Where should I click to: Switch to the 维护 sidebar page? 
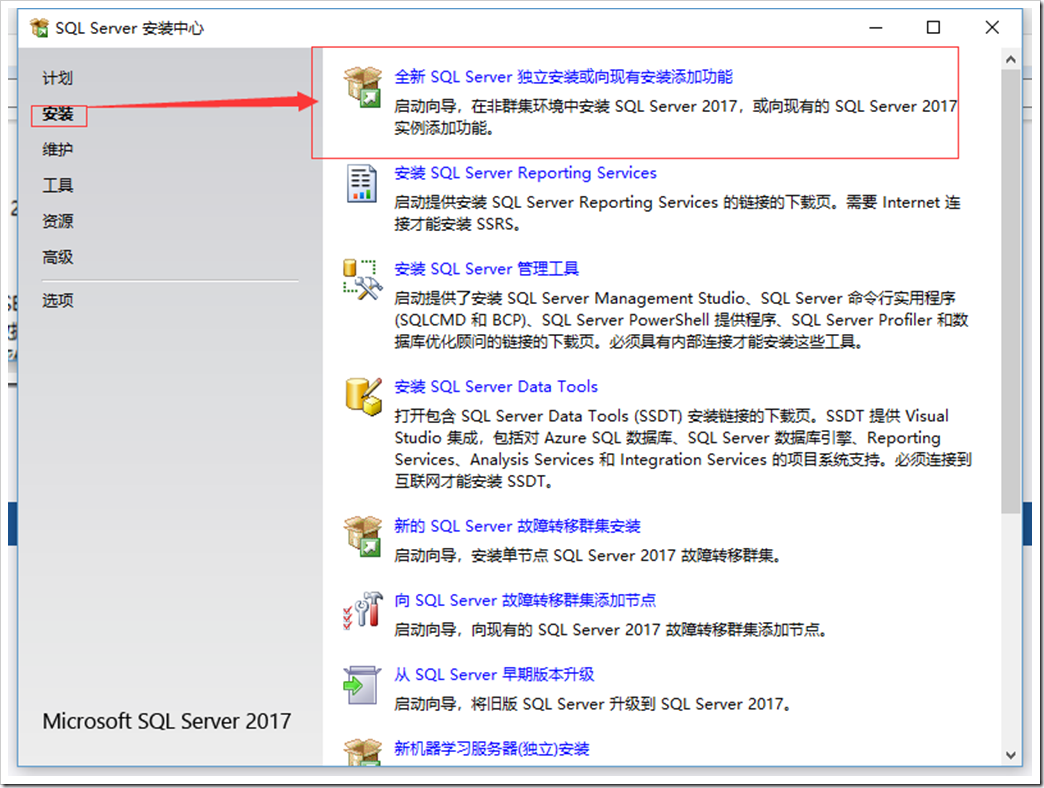pyautogui.click(x=57, y=150)
